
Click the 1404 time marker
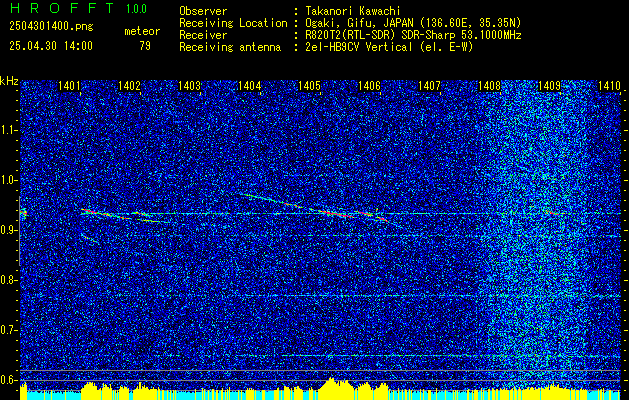250,85
